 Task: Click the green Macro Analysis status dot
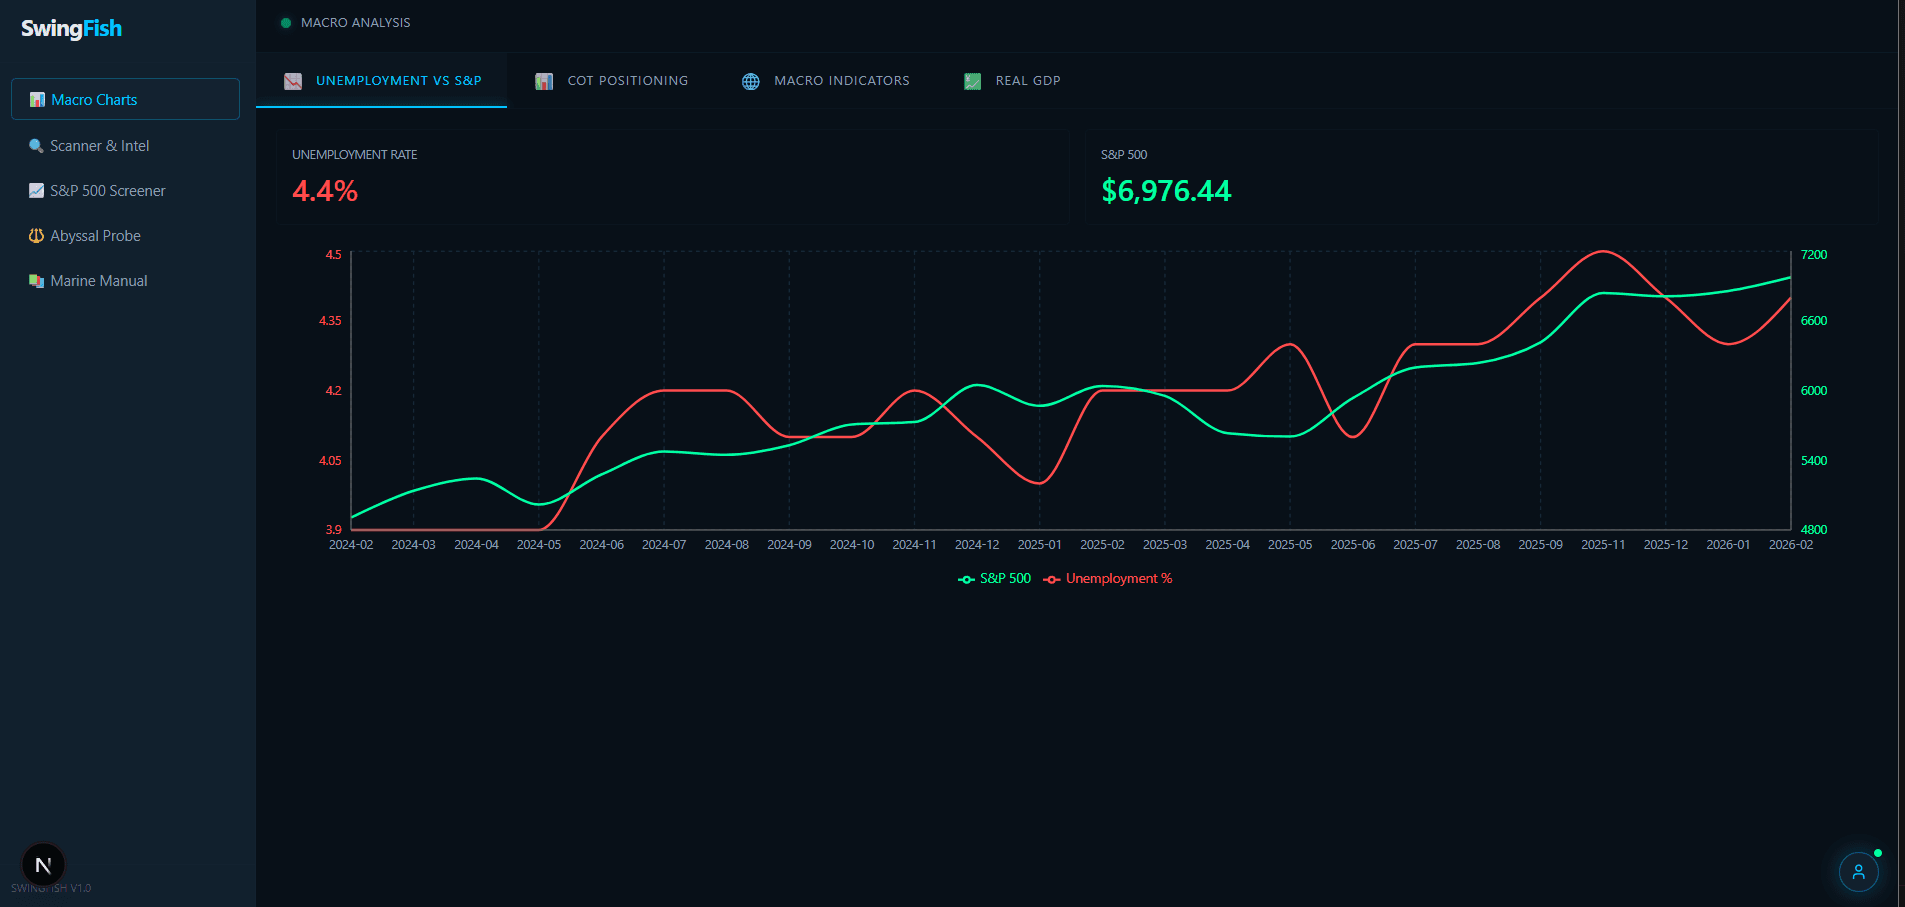pos(286,23)
